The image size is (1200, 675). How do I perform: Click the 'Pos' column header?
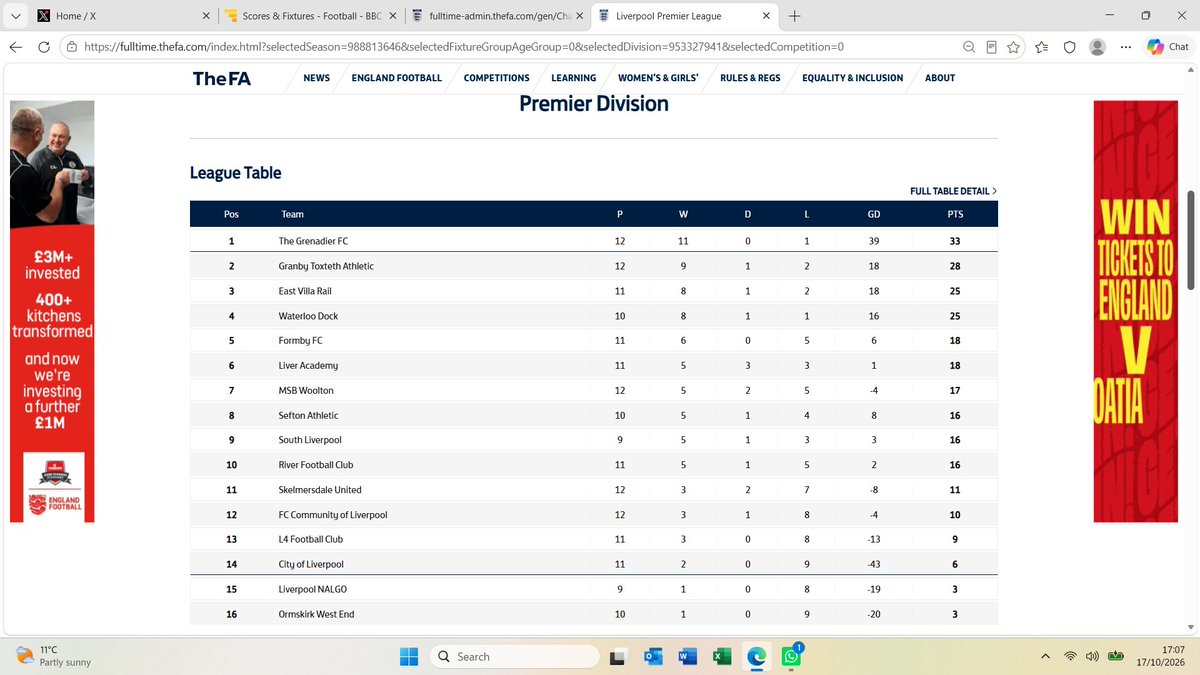coord(231,214)
